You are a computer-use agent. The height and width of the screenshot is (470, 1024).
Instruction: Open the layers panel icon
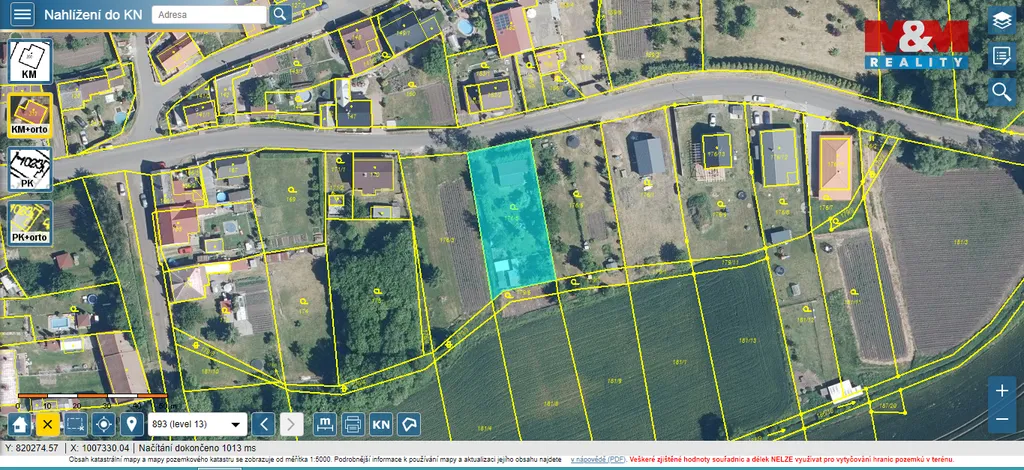coord(1001,21)
